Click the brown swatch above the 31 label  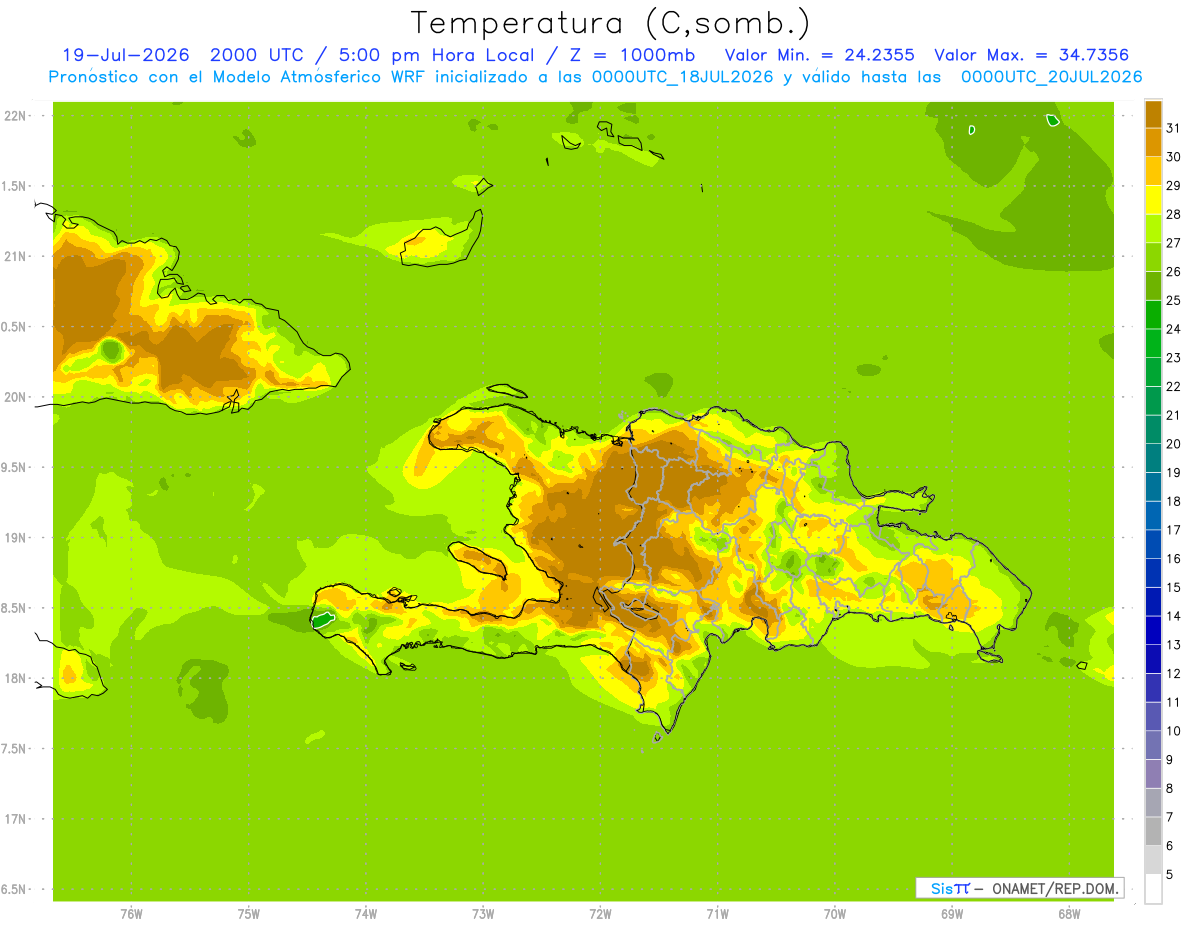point(1153,114)
